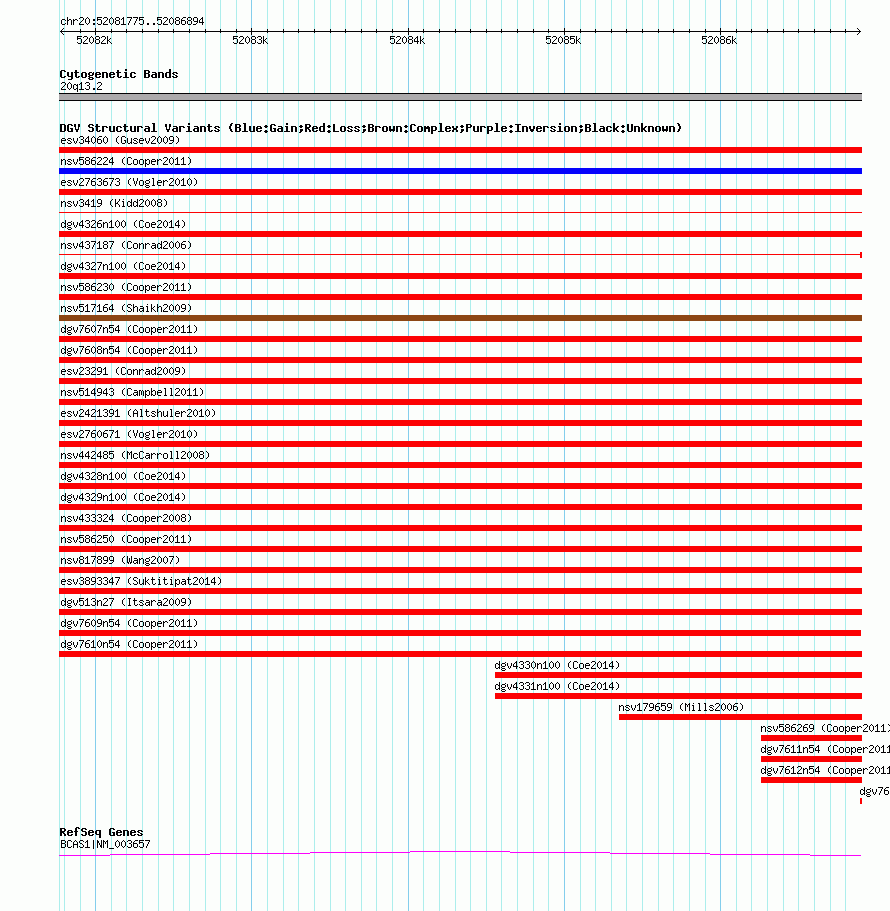Select the thin nsv3419 variant line
This screenshot has height=911, width=890.
pos(460,213)
